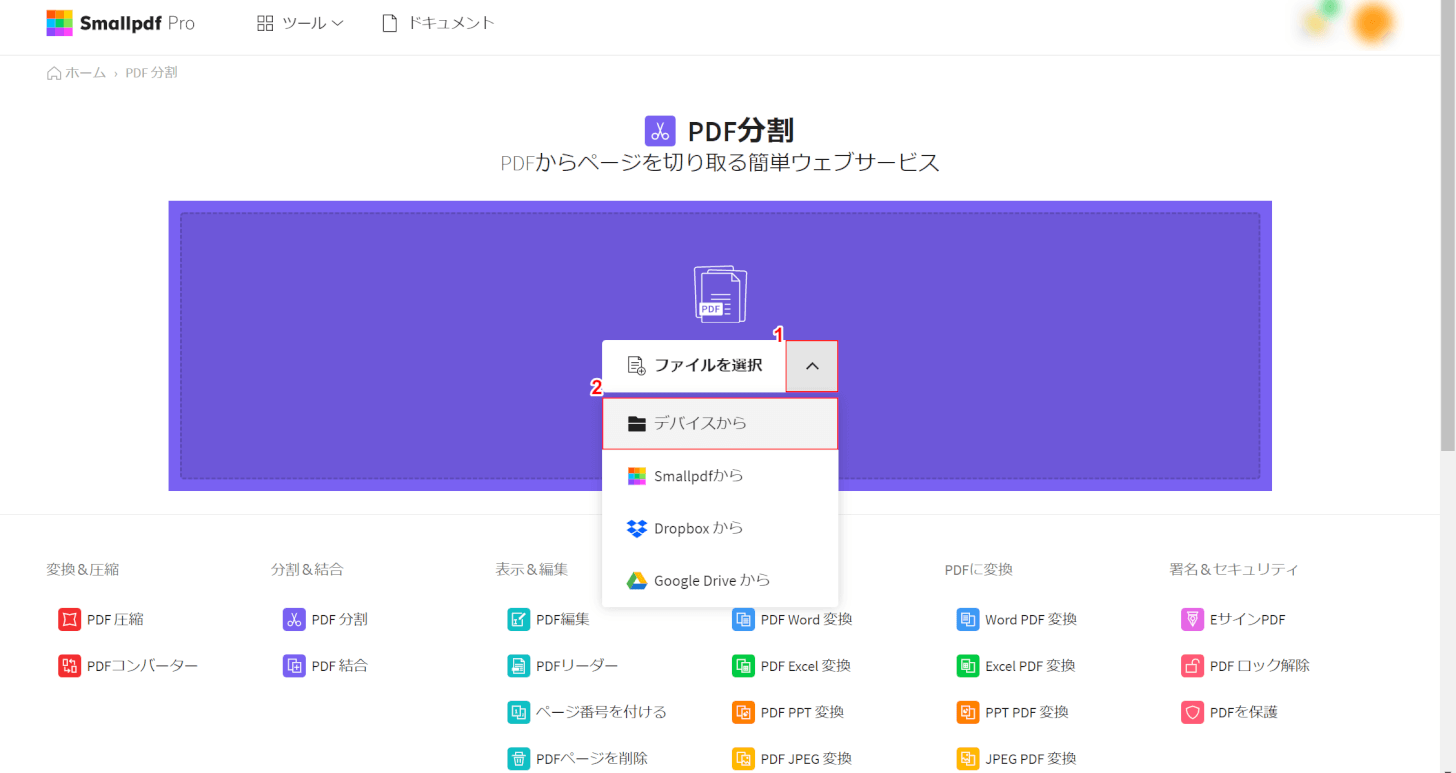Viewport: 1456px width, 773px height.
Task: Open PDF ロック解除 tool link
Action: pyautogui.click(x=1259, y=665)
